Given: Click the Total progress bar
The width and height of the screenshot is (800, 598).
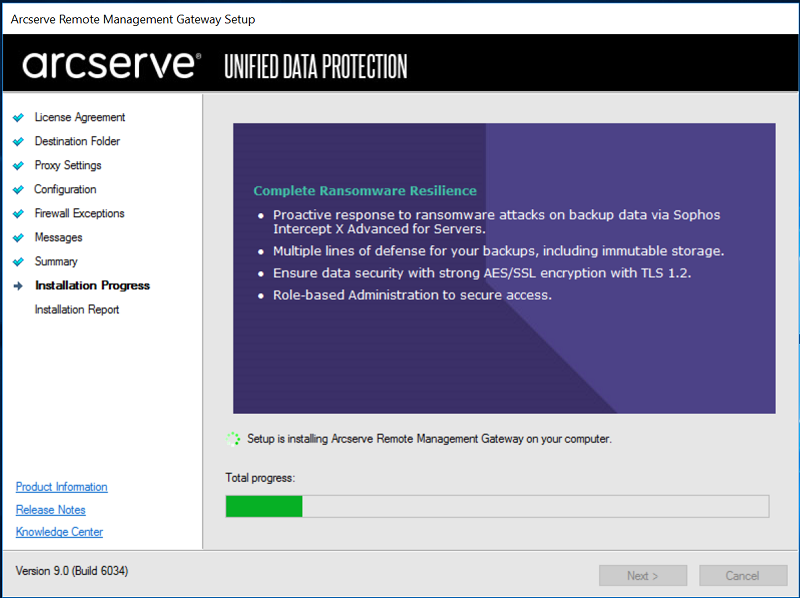Looking at the screenshot, I should pos(497,506).
